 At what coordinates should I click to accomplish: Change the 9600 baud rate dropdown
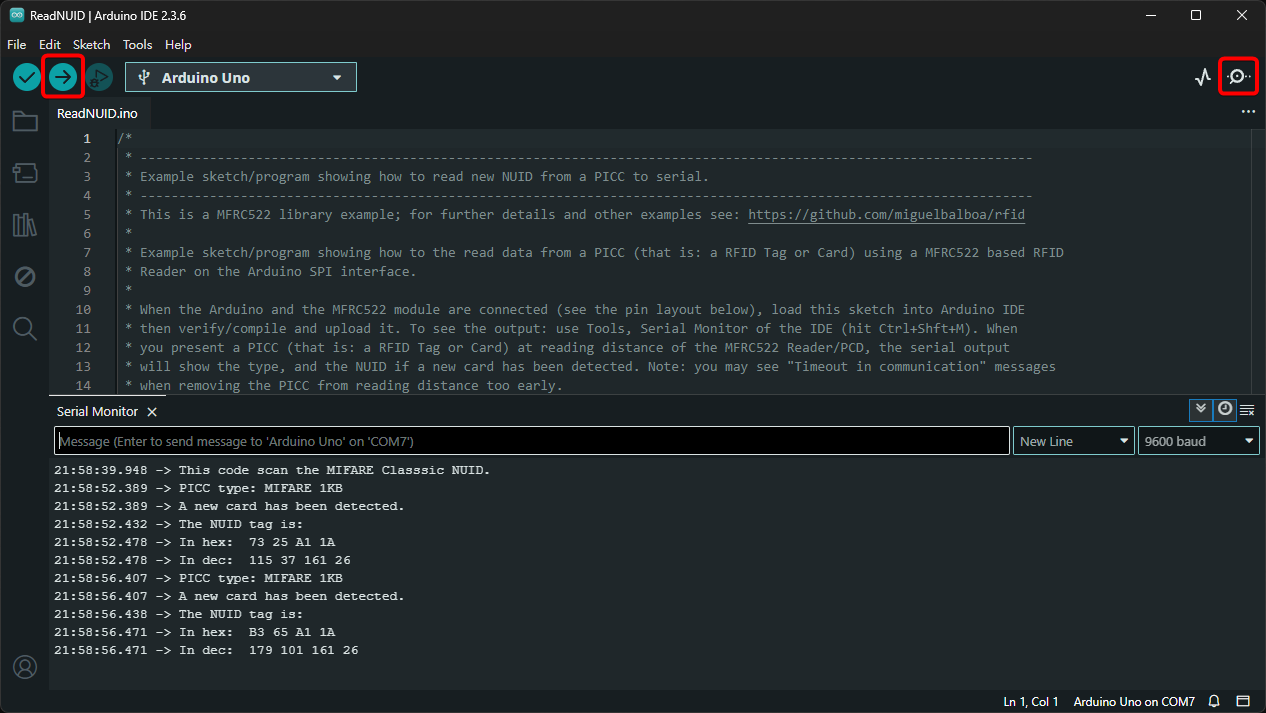1198,440
